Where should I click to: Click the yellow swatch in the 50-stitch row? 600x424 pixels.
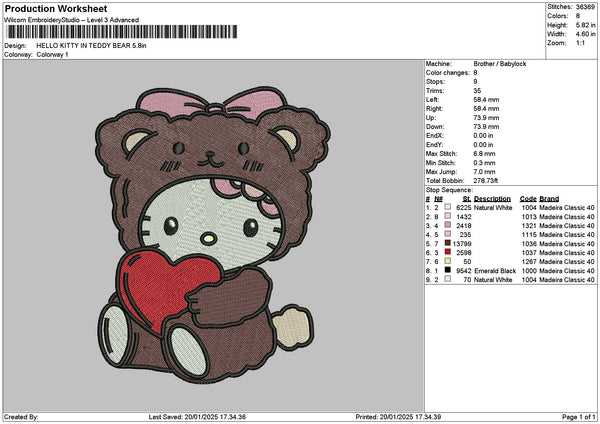pos(447,261)
